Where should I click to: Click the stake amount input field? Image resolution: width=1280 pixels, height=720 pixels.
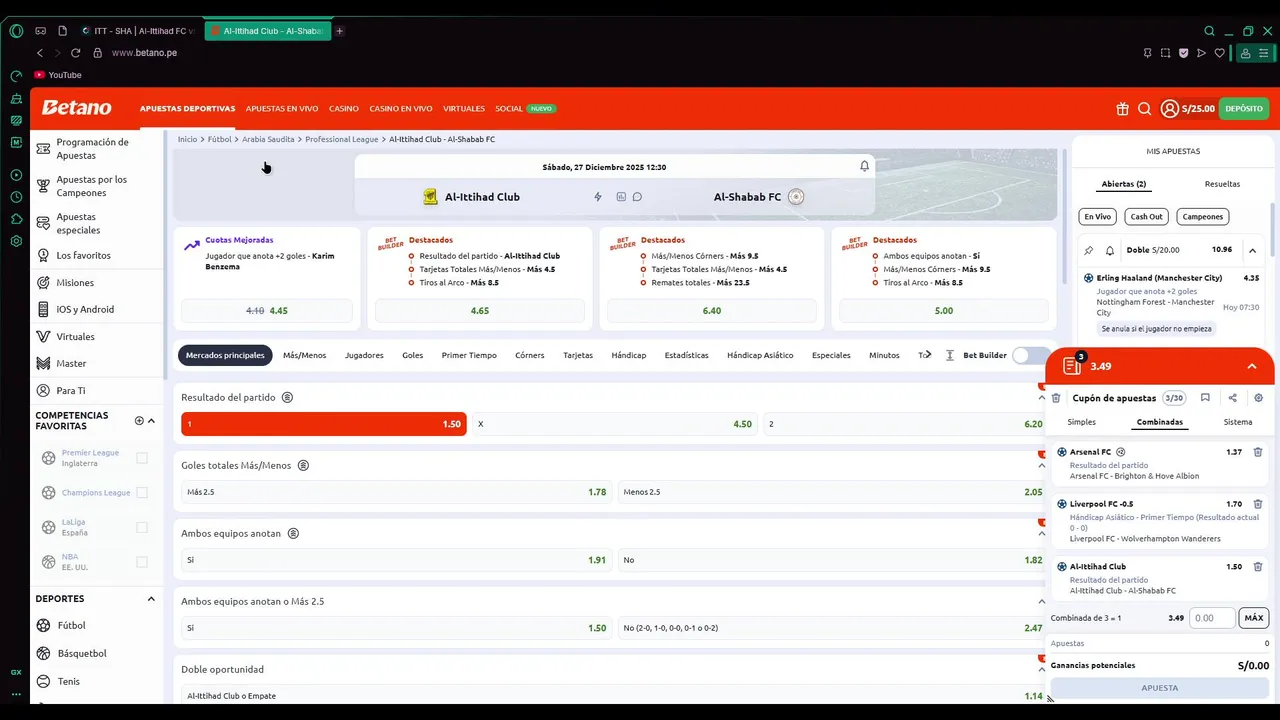click(x=1213, y=618)
